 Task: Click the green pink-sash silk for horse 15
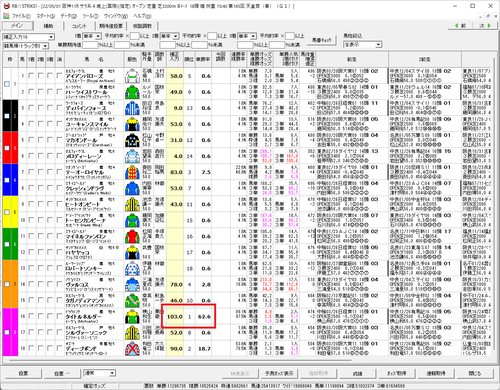tap(132, 300)
